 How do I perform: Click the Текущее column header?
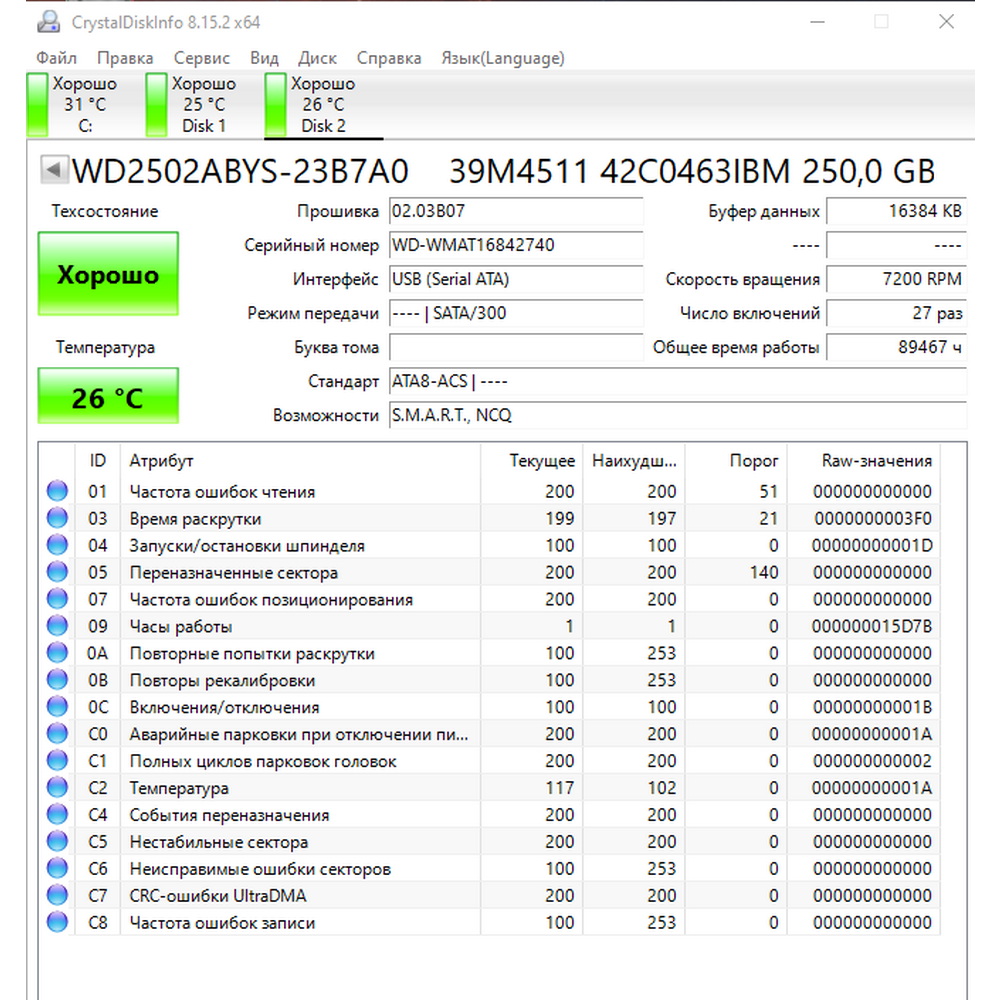coord(531,460)
